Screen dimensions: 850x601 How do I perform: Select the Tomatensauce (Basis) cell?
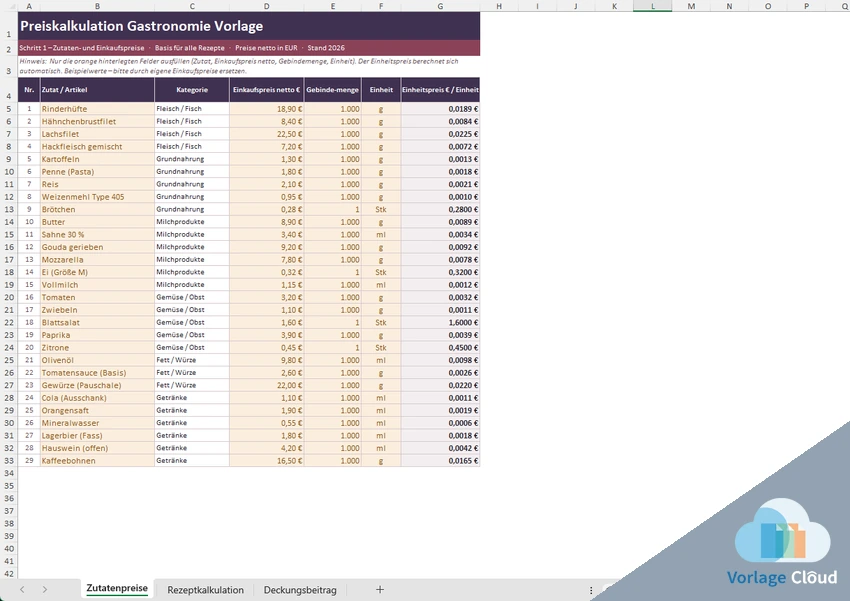pyautogui.click(x=97, y=373)
